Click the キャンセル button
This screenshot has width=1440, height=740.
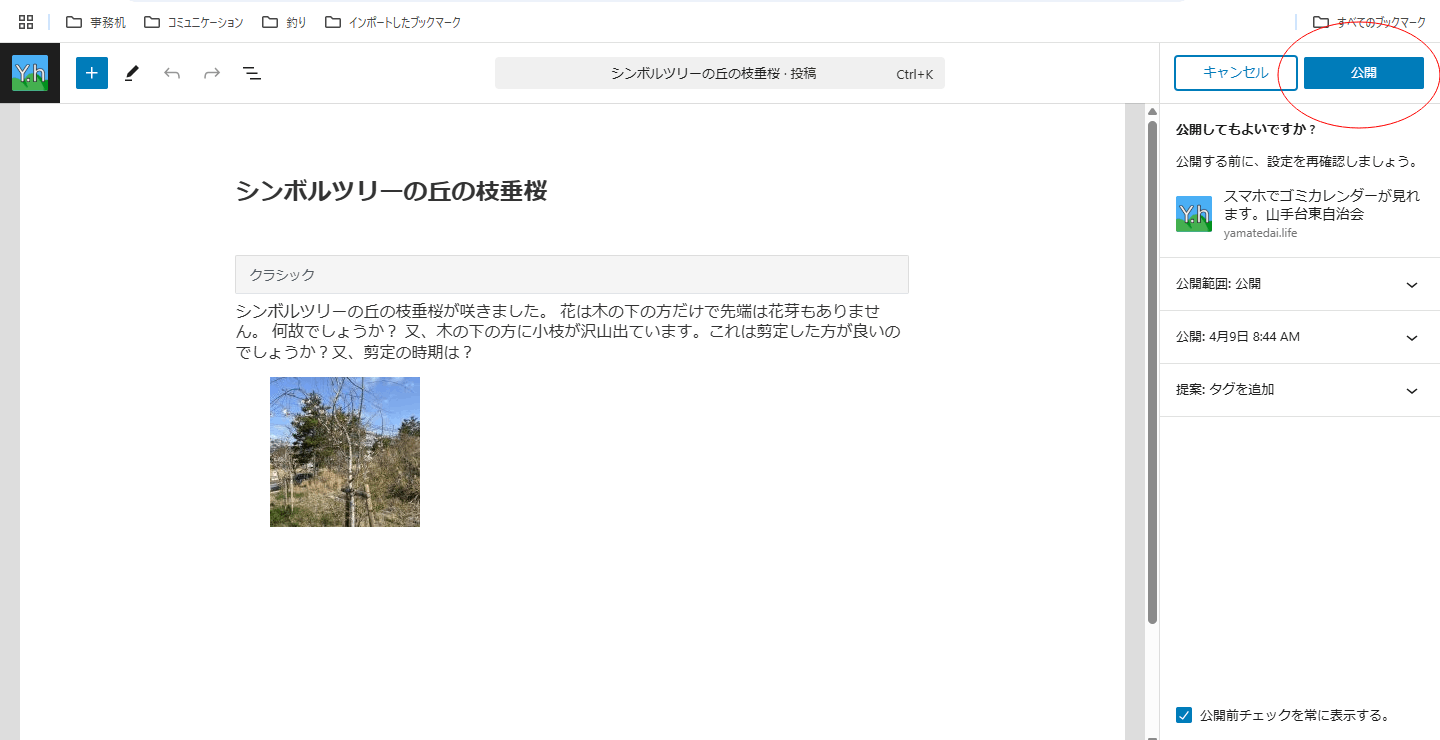pos(1236,73)
